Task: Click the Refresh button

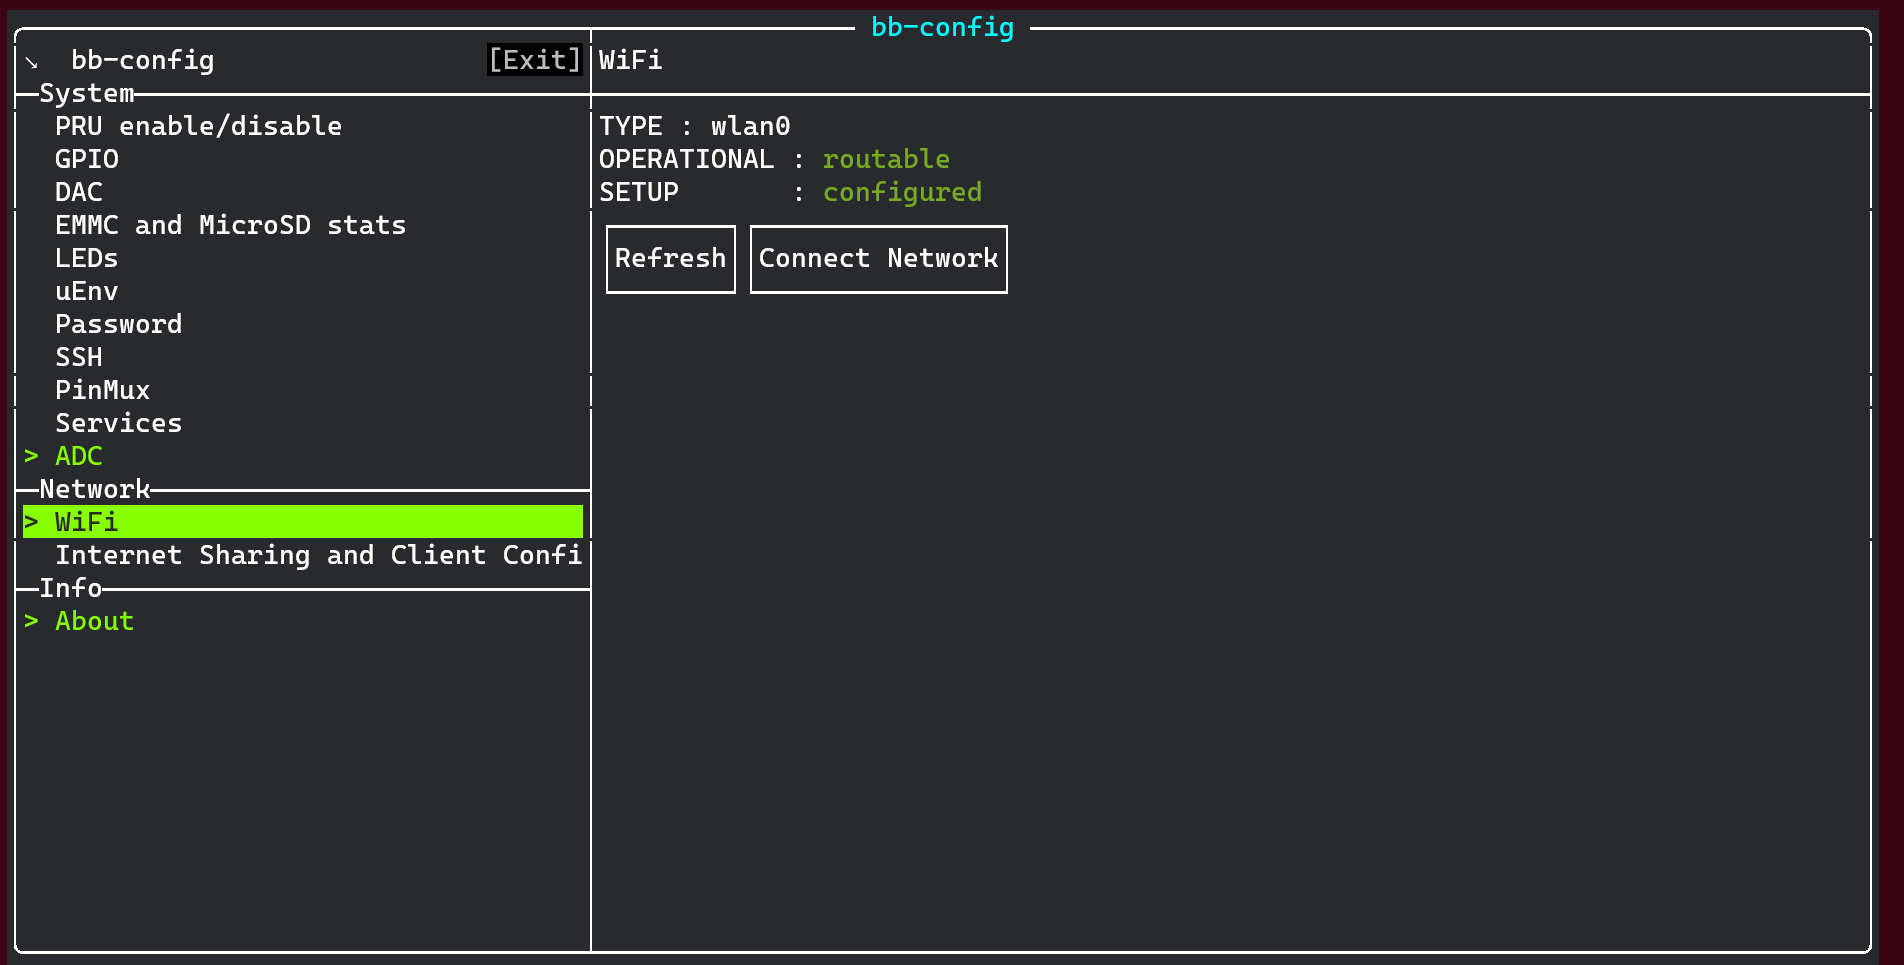Action: click(x=670, y=259)
